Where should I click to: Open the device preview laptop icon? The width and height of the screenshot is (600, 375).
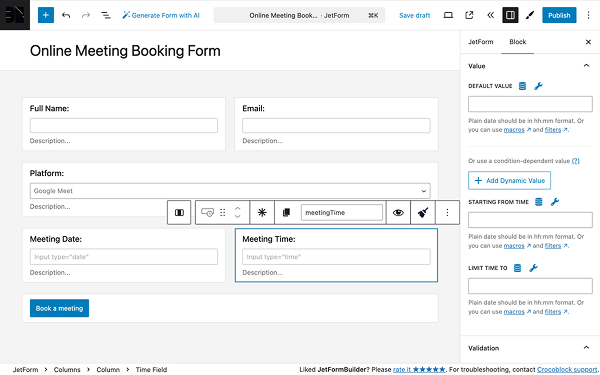448,15
